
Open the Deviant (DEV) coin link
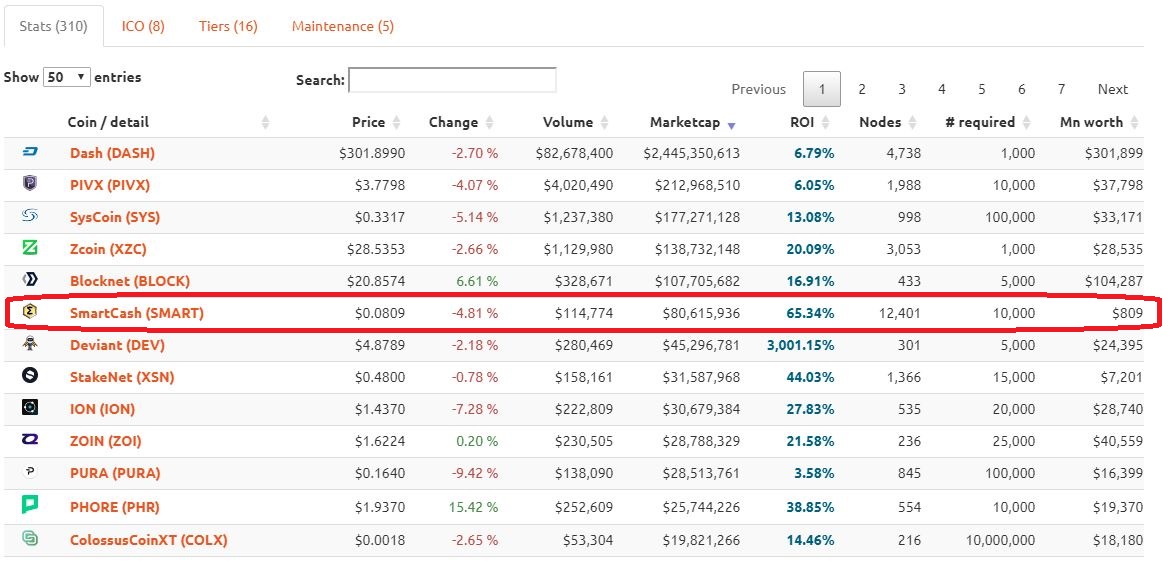coord(118,345)
